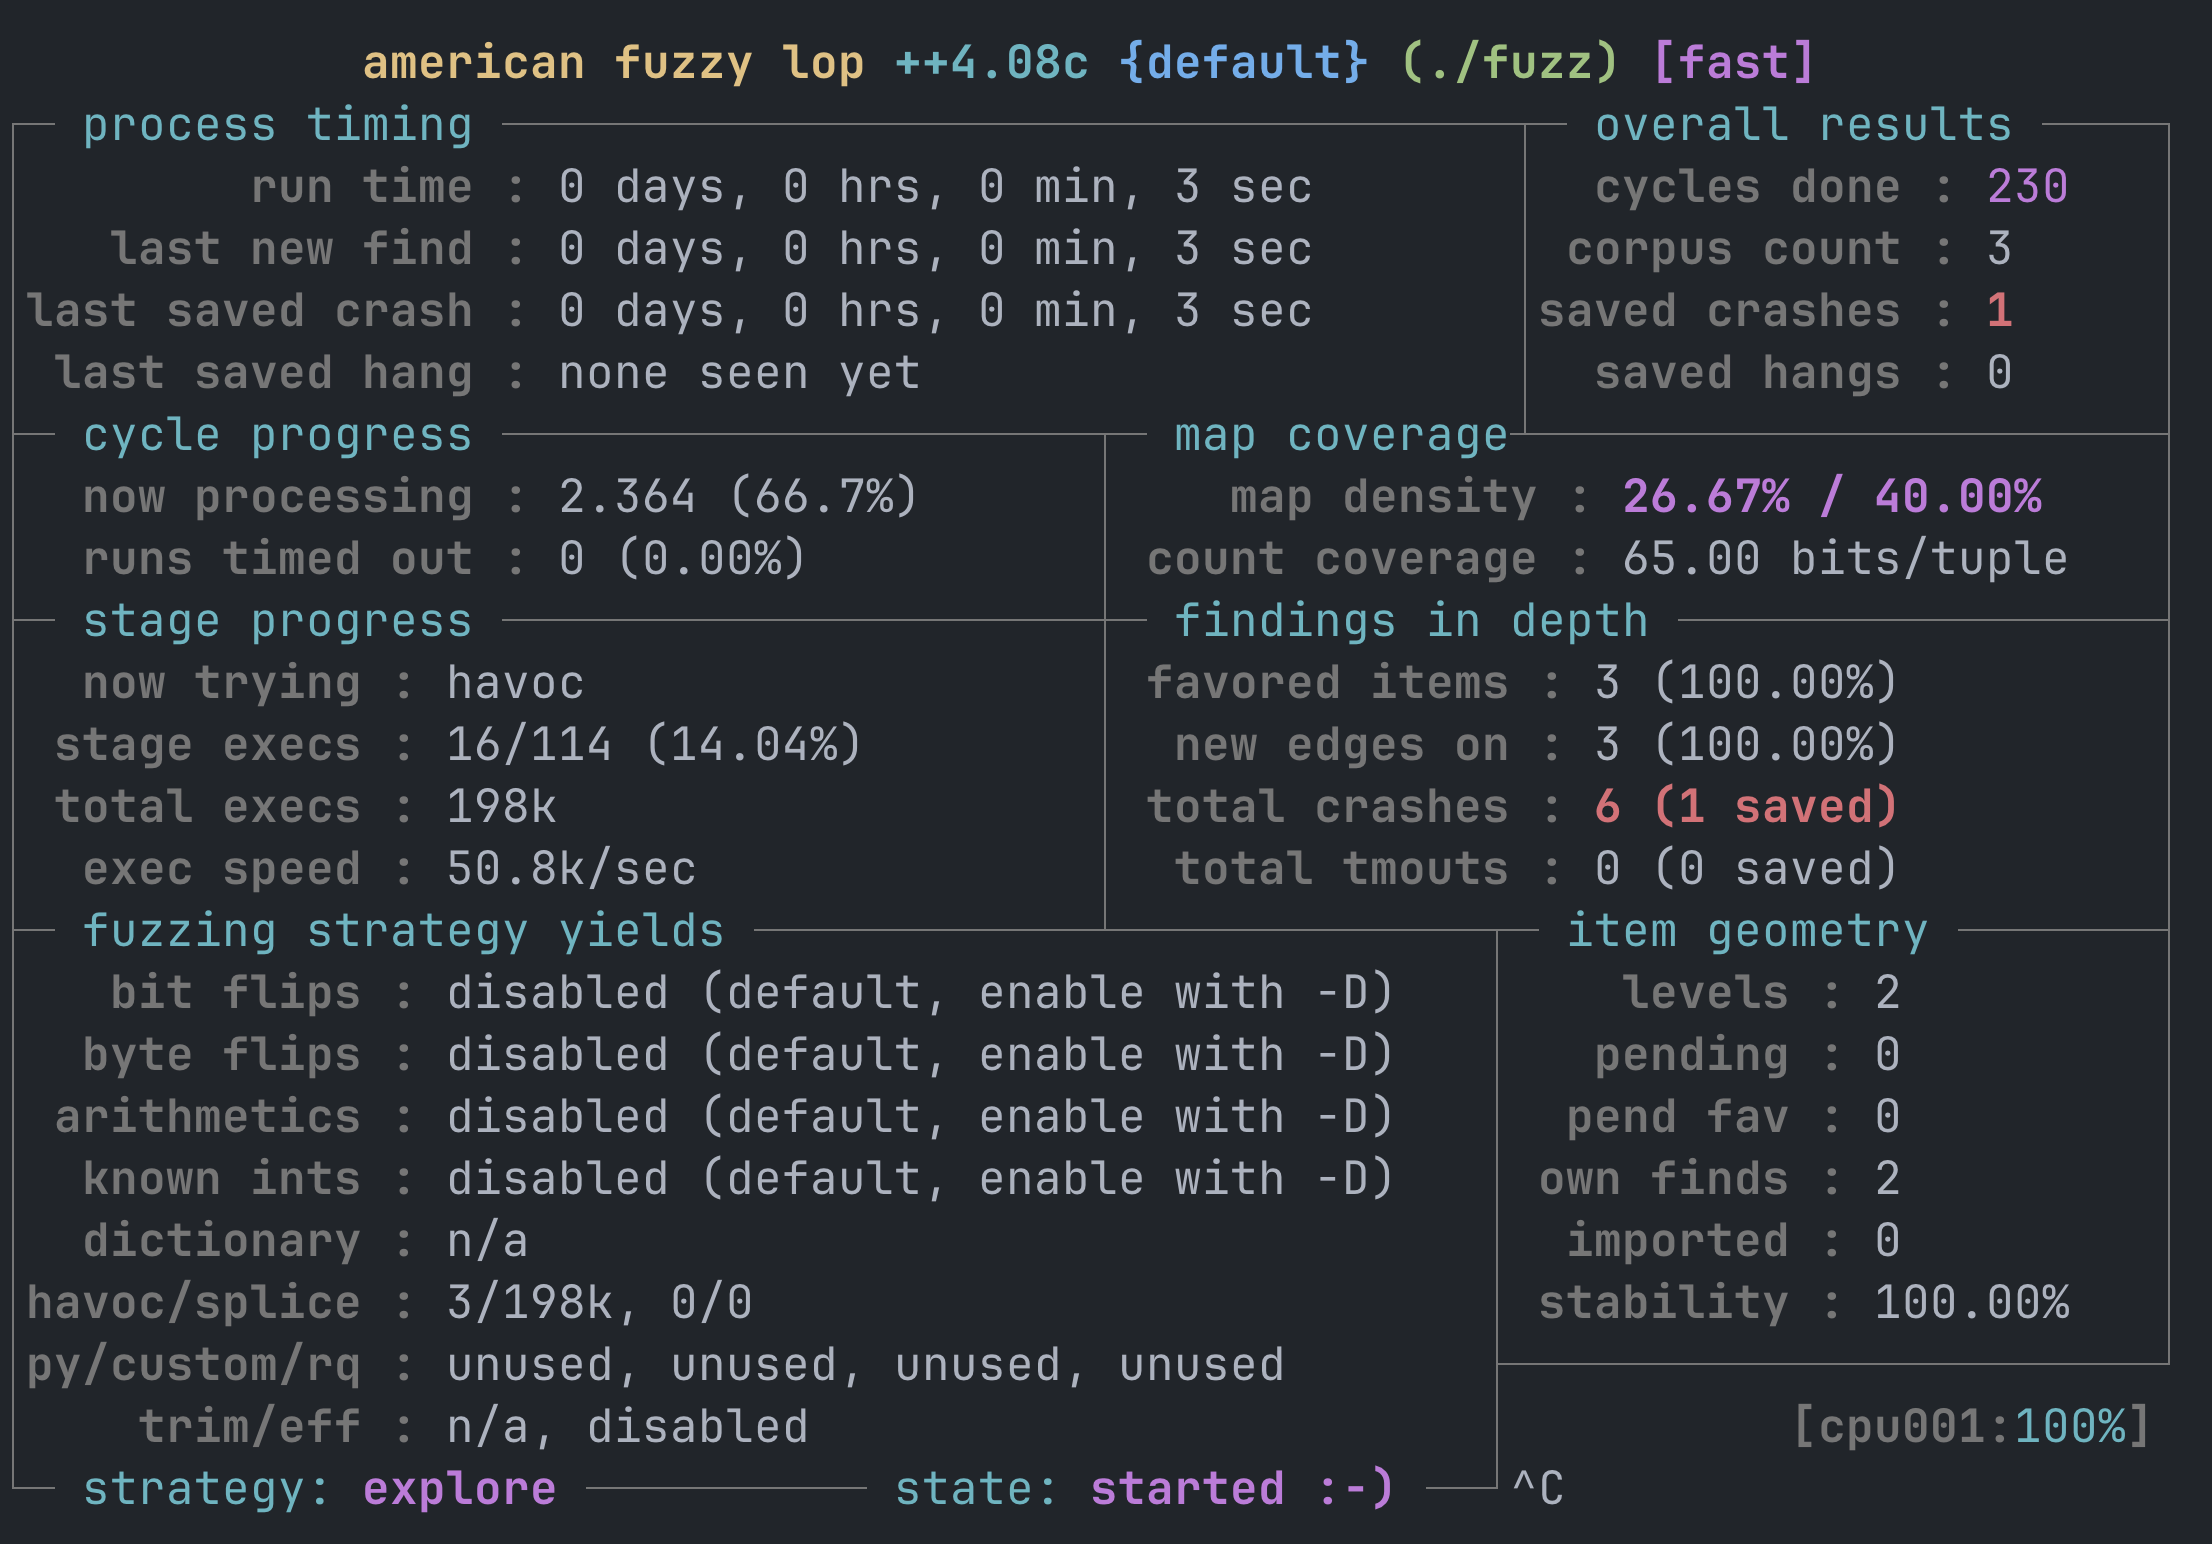Click the '[fast]' power schedule label
The width and height of the screenshot is (2212, 1544).
tap(1733, 63)
